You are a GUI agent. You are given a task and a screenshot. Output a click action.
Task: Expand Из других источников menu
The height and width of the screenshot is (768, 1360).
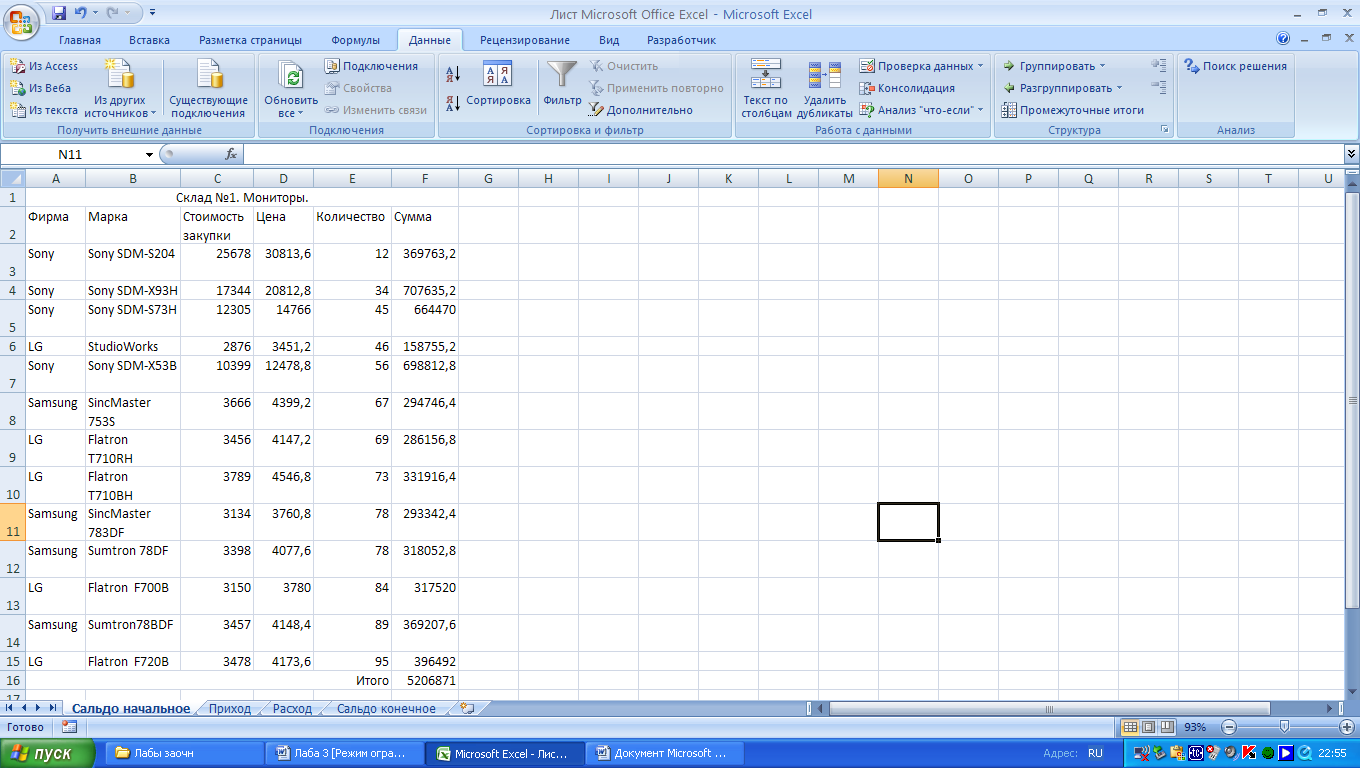120,89
